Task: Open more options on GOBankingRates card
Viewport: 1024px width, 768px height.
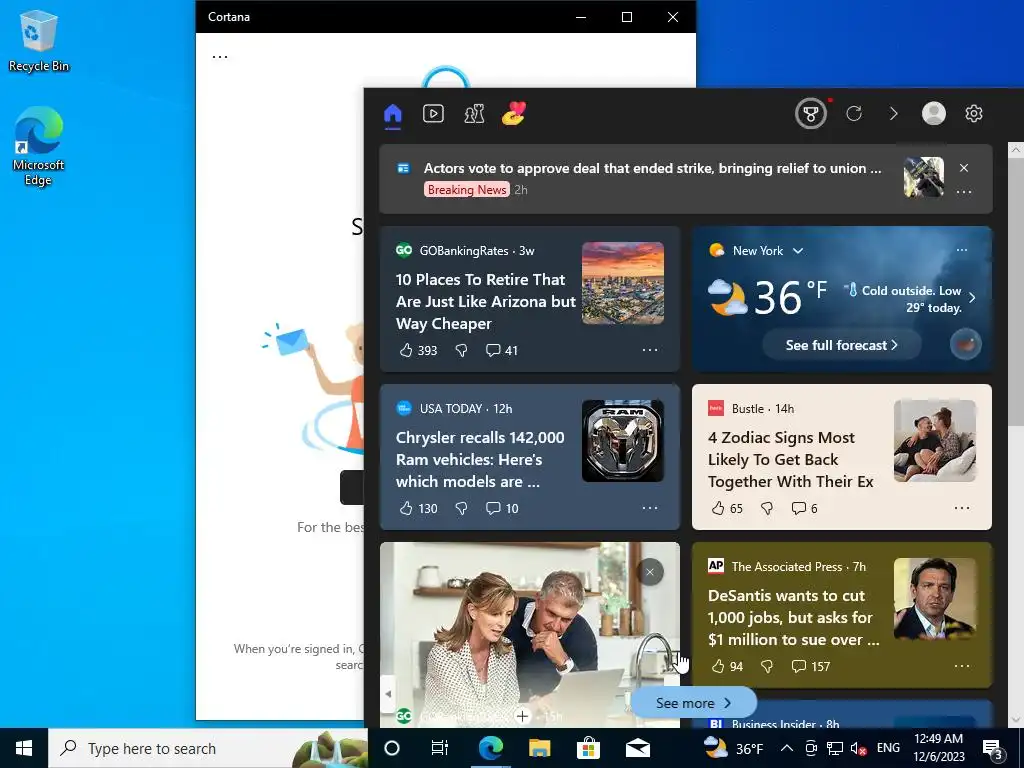Action: 650,350
